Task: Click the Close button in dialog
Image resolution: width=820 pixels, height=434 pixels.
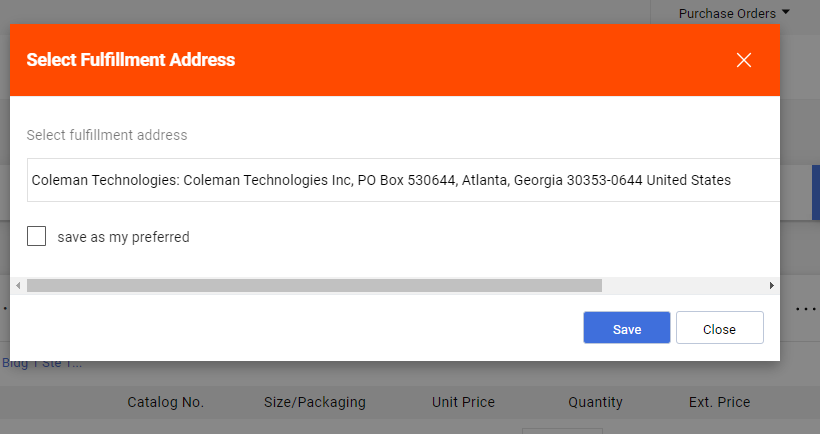Action: [x=720, y=328]
